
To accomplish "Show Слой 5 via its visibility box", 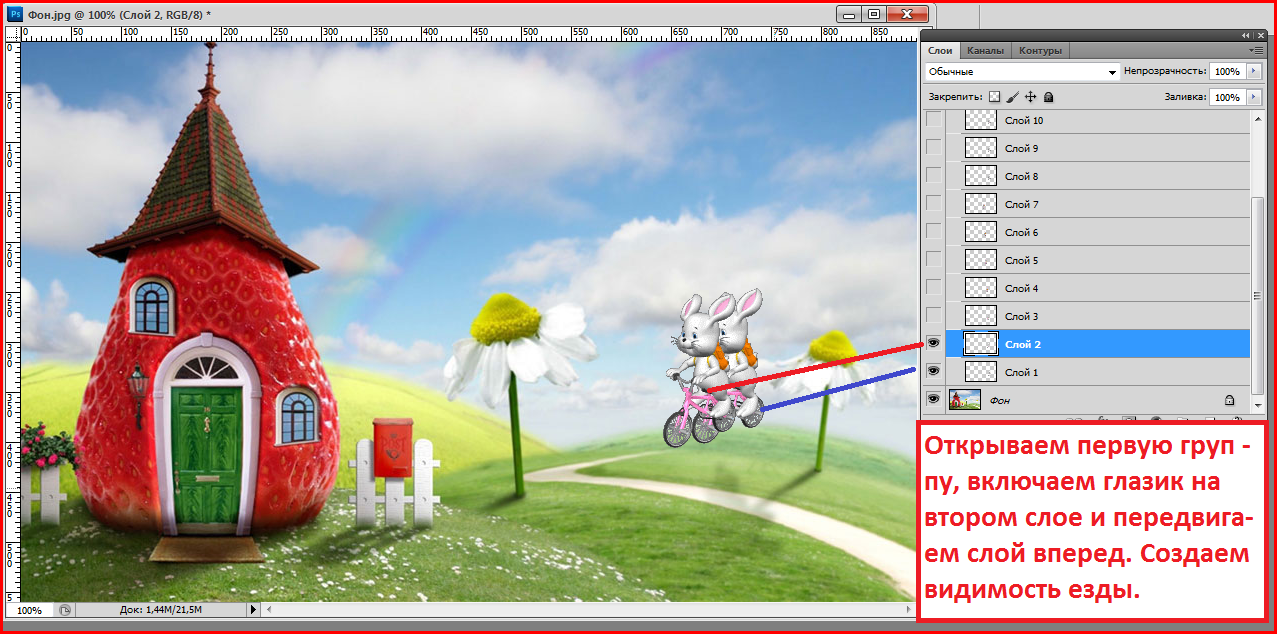I will [x=933, y=260].
